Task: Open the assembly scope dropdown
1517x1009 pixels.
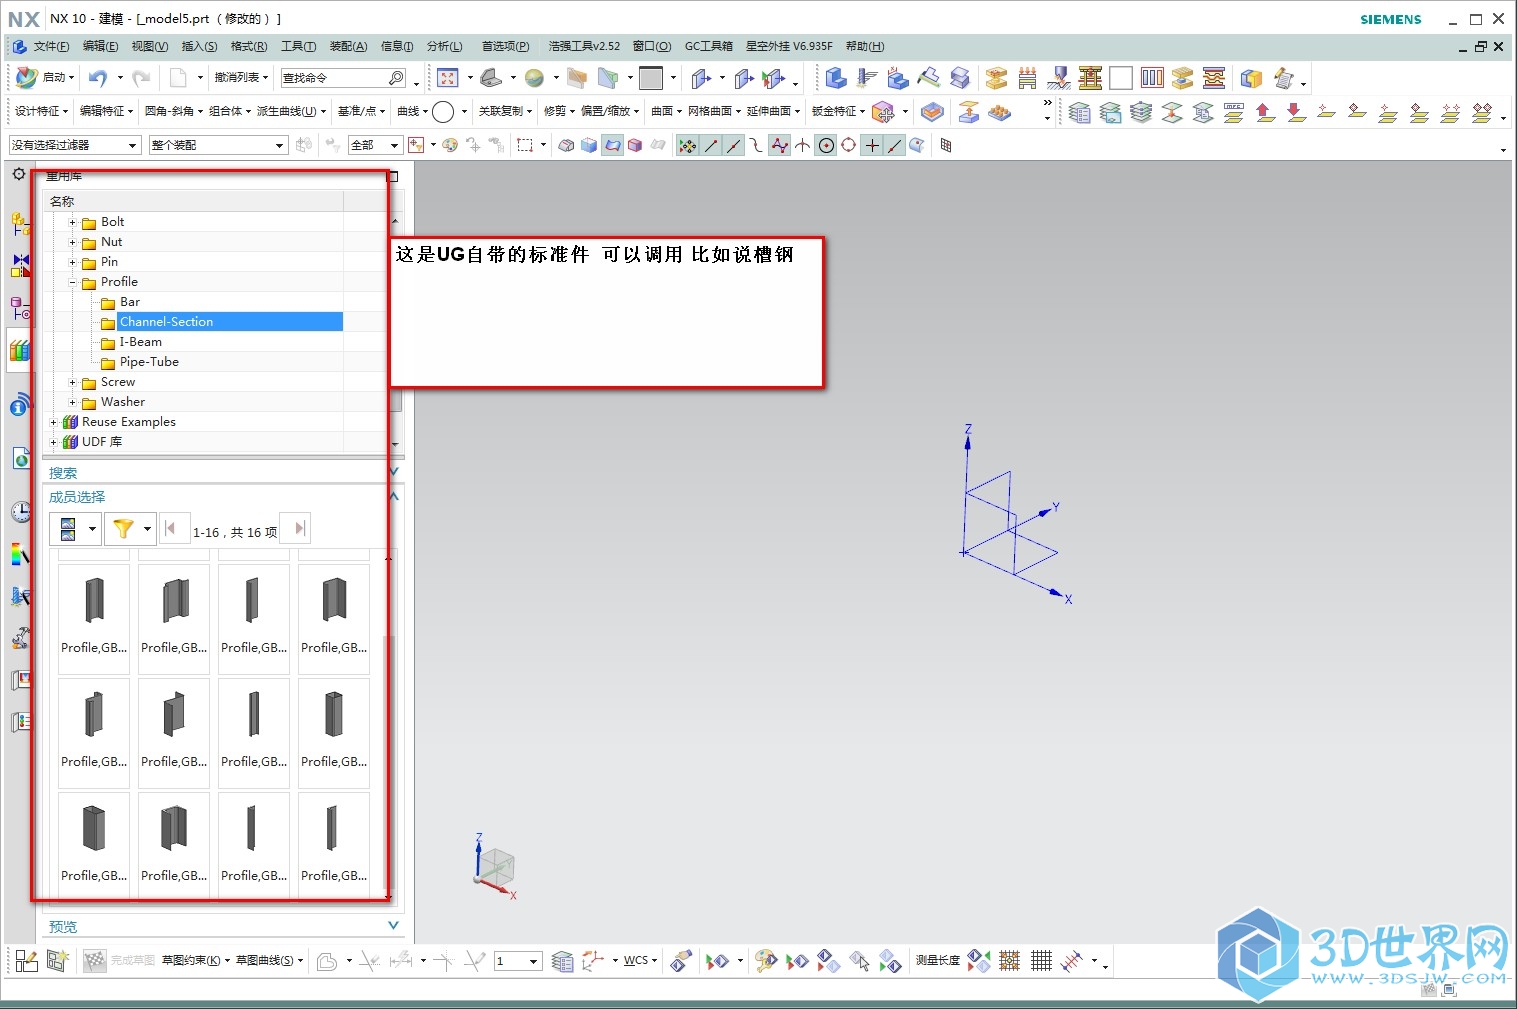Action: [x=218, y=145]
